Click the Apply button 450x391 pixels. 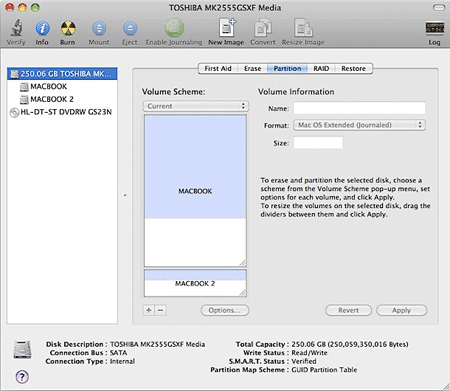click(x=401, y=310)
